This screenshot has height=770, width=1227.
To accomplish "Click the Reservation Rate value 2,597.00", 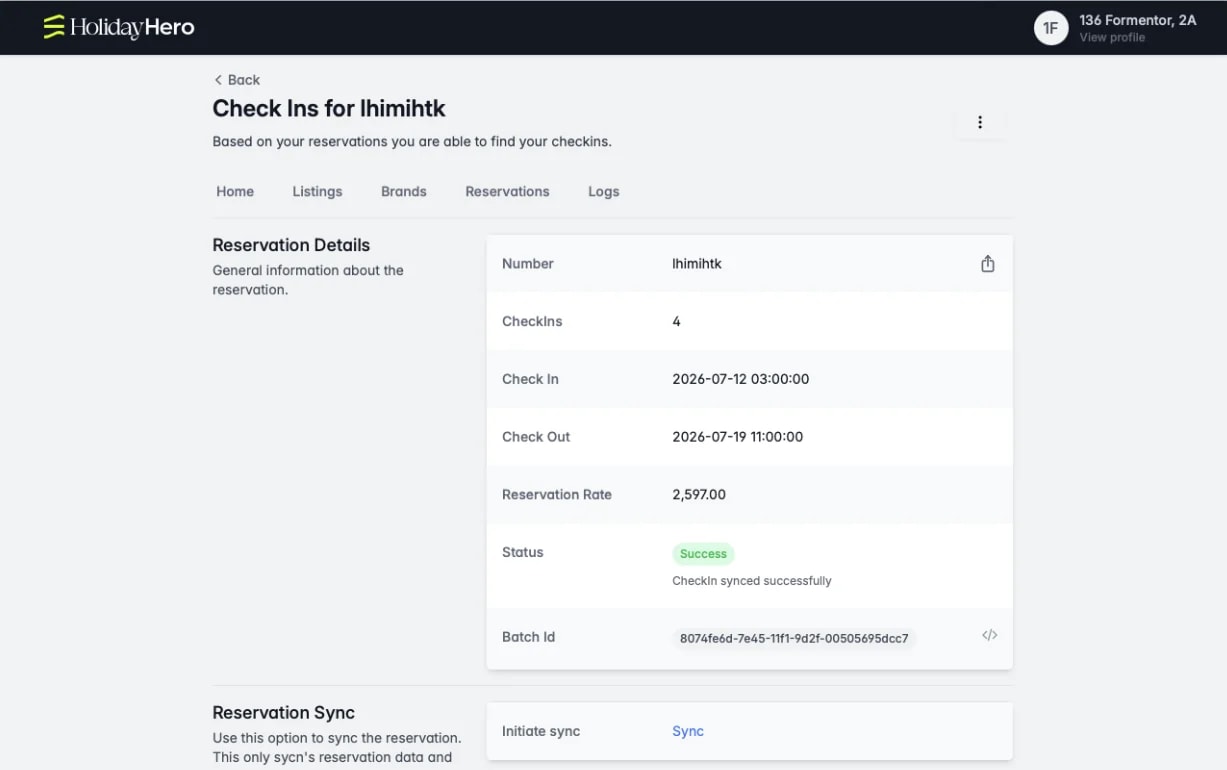I will [x=699, y=494].
